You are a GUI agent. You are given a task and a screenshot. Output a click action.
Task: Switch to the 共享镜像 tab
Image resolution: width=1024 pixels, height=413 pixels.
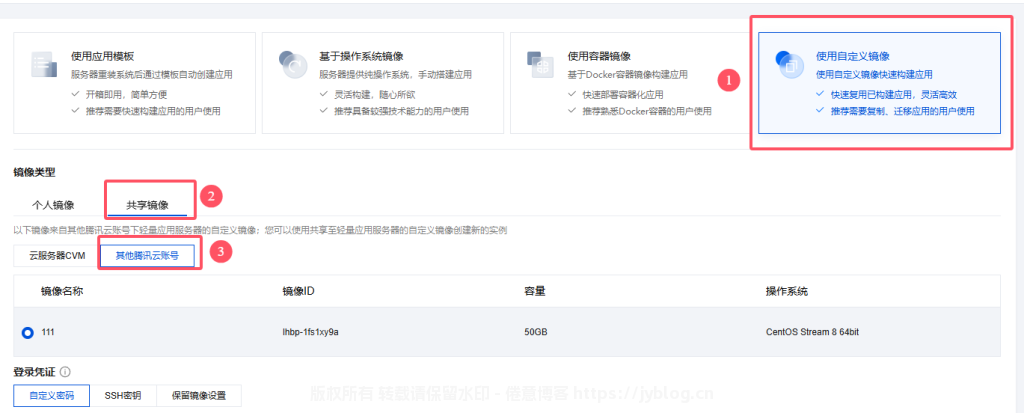tap(148, 205)
